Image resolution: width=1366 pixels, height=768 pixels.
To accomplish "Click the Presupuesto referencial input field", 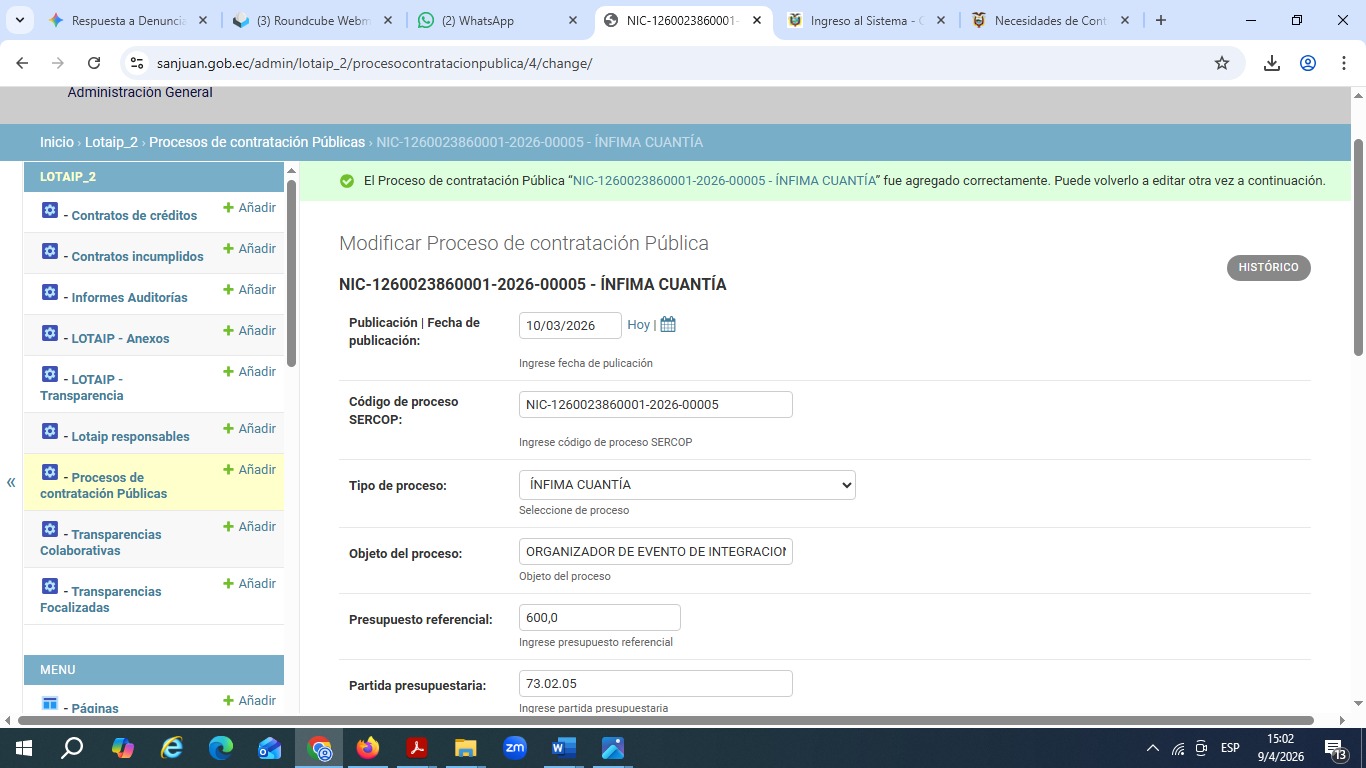I will tap(599, 618).
